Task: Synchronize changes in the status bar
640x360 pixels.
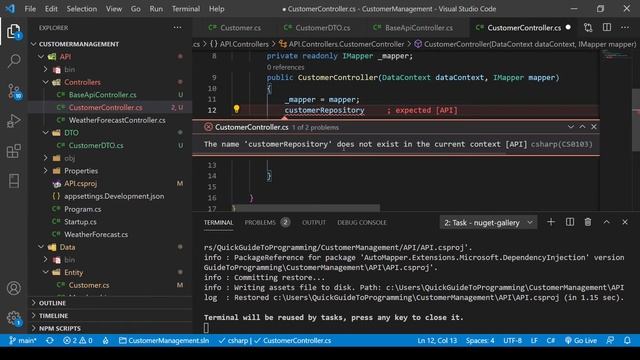Action: tap(50, 340)
